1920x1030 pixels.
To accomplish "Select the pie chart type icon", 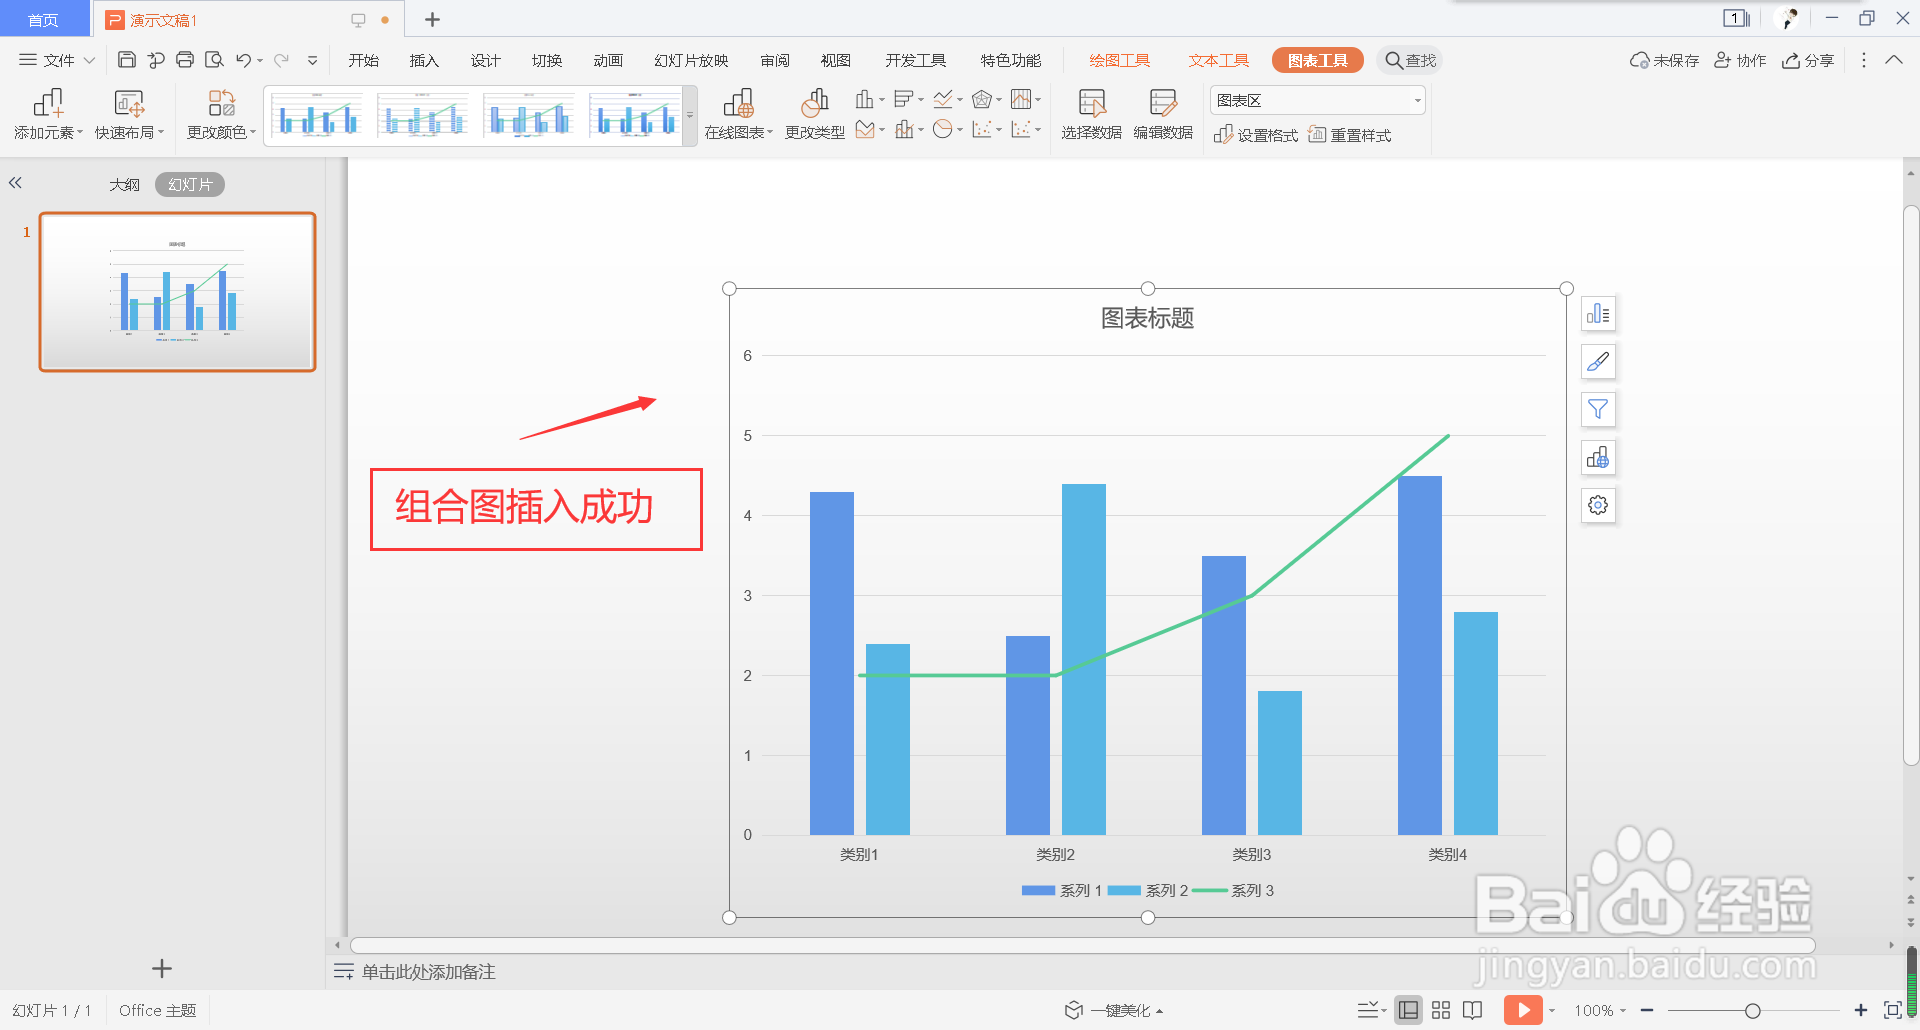I will [943, 130].
